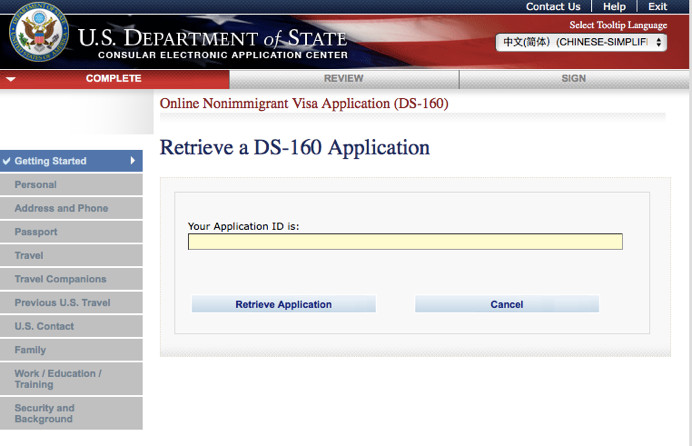Click the Getting Started checkmark icon

(6, 161)
